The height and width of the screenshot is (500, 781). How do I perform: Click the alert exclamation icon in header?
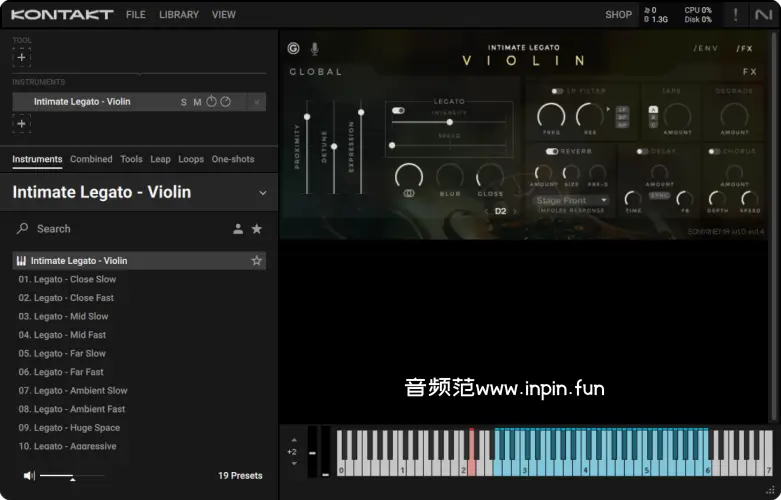[x=735, y=14]
